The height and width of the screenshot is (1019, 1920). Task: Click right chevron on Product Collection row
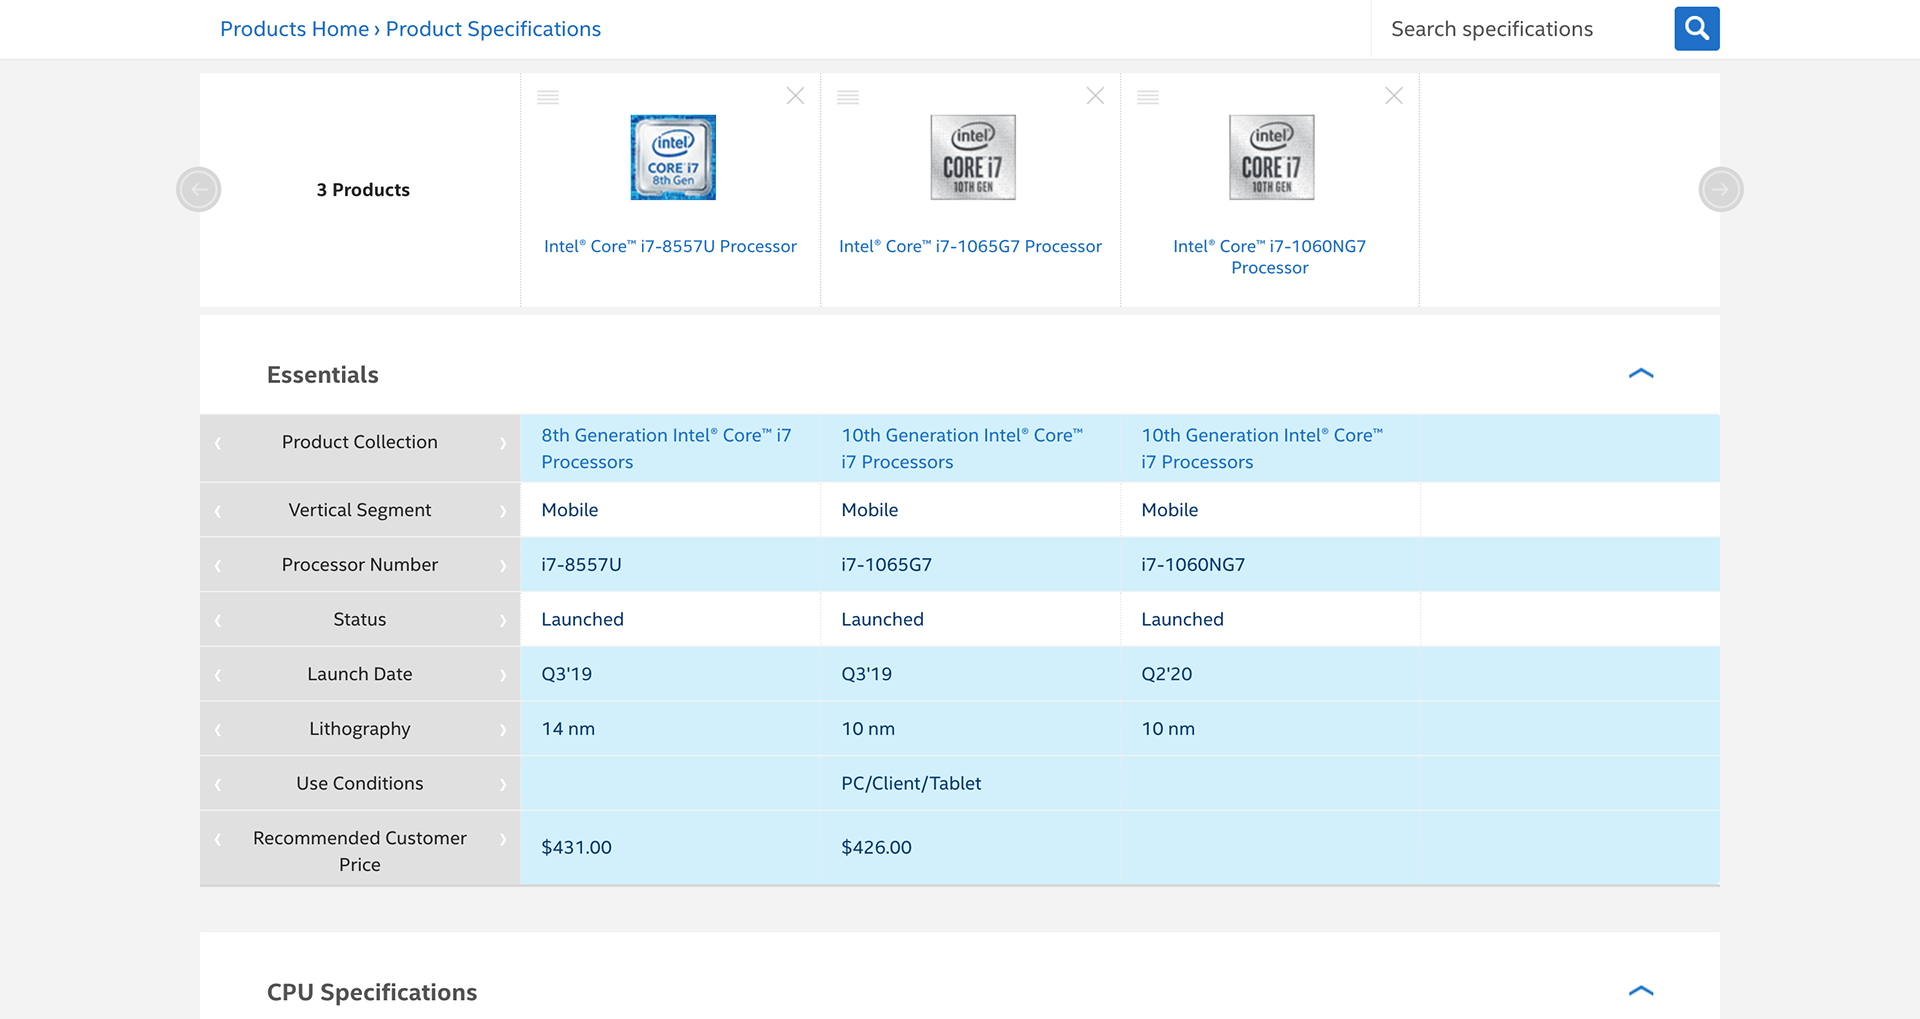(503, 443)
